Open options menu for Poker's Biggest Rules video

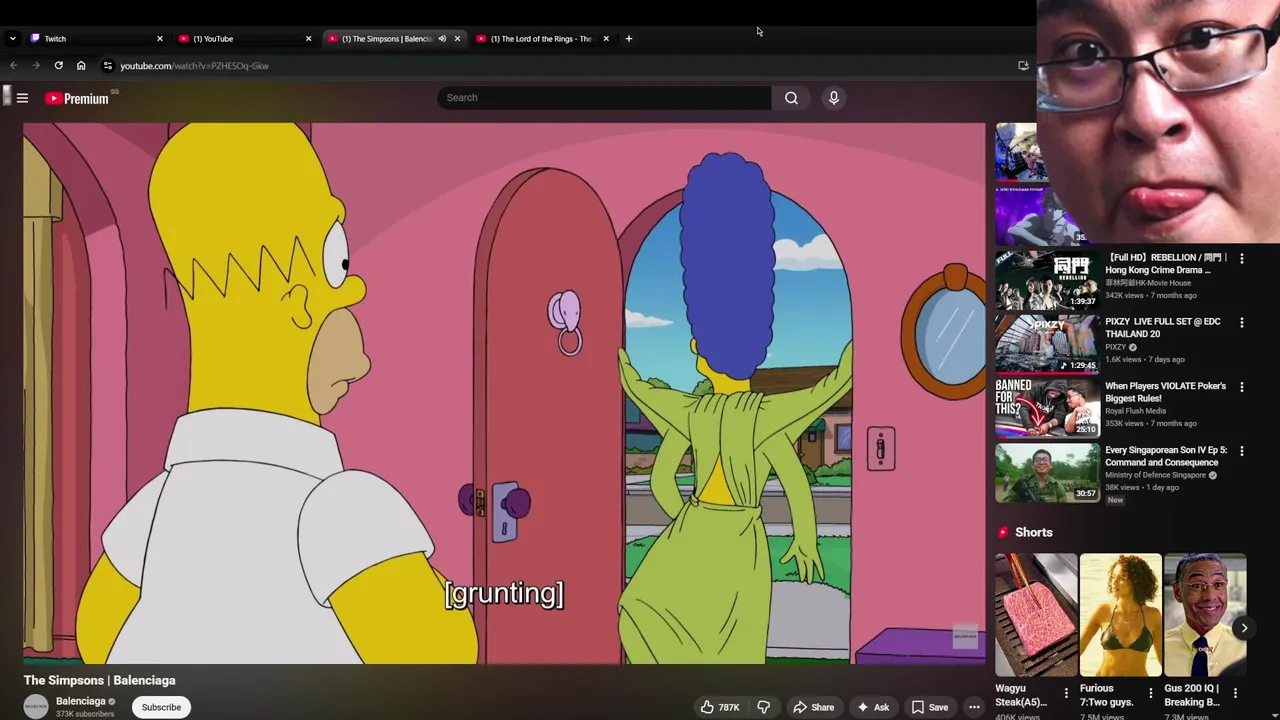pos(1242,386)
